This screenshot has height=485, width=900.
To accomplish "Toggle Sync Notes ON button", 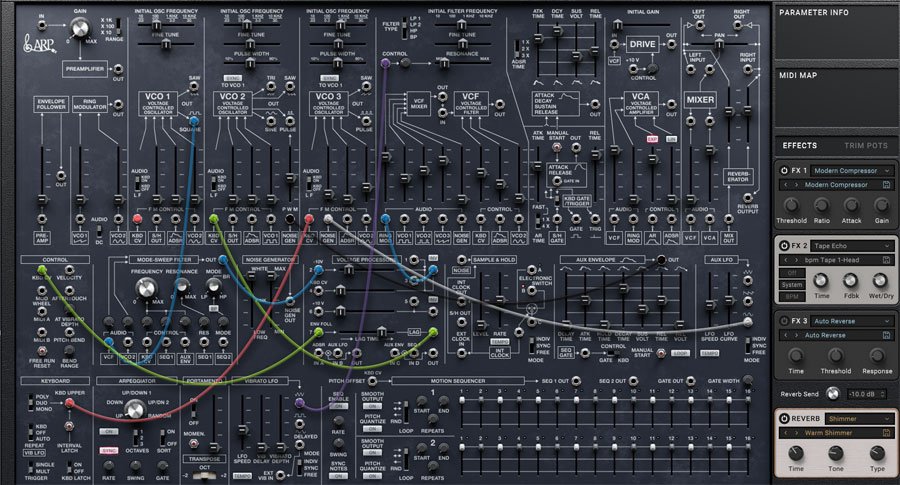I will tap(338, 476).
